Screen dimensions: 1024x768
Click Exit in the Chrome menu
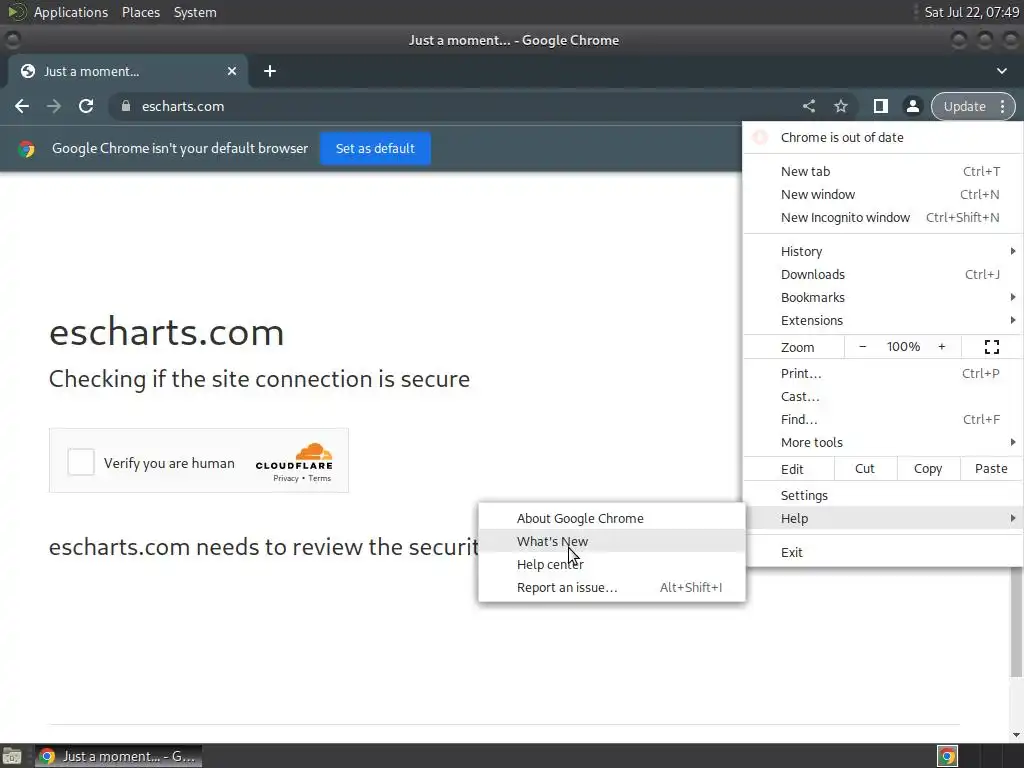coord(883,552)
